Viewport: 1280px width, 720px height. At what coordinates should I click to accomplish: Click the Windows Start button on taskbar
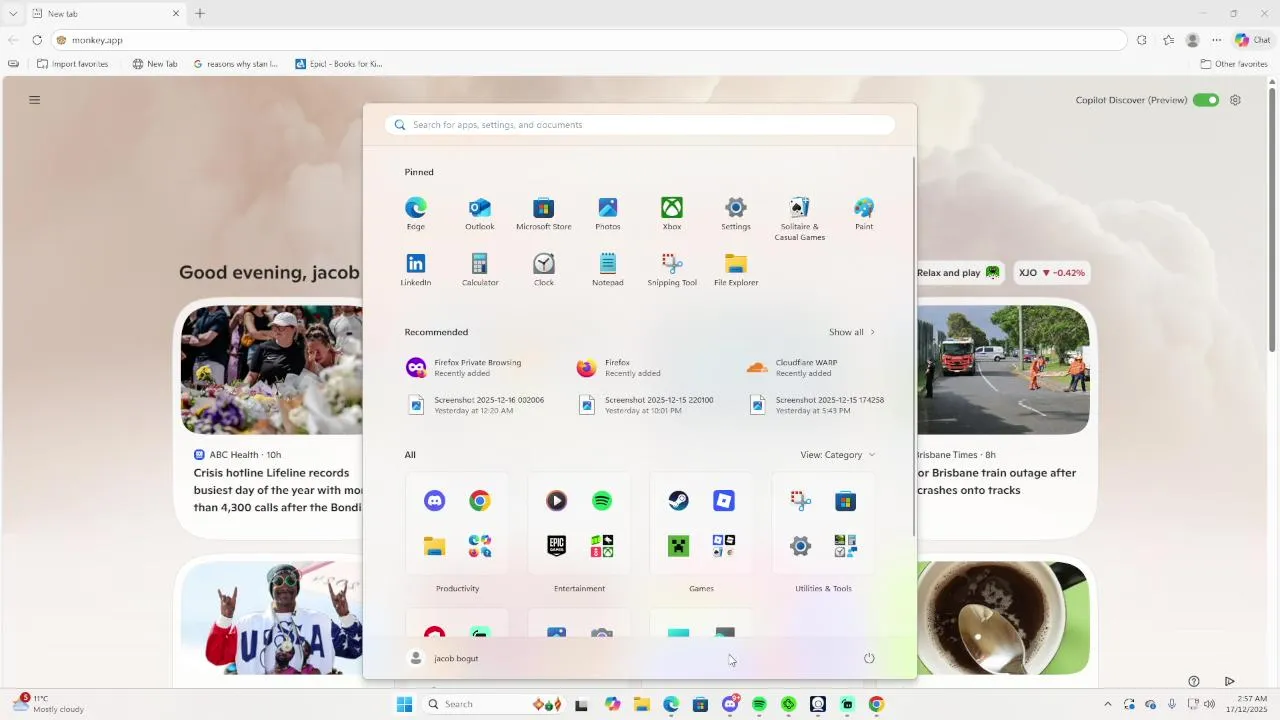pyautogui.click(x=404, y=704)
